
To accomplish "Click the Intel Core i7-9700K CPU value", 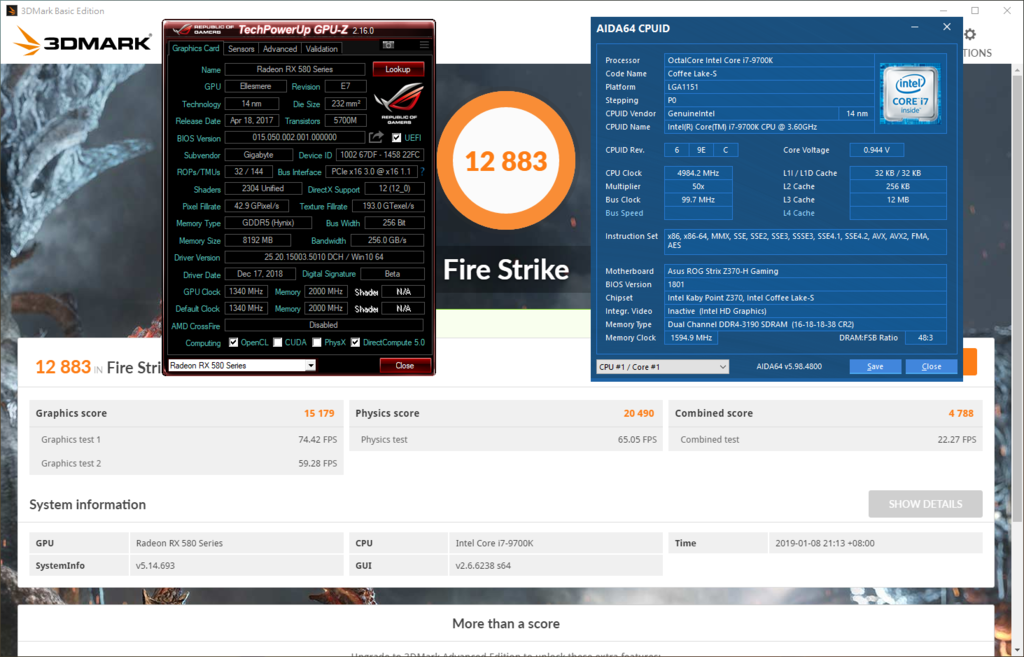I will point(494,543).
